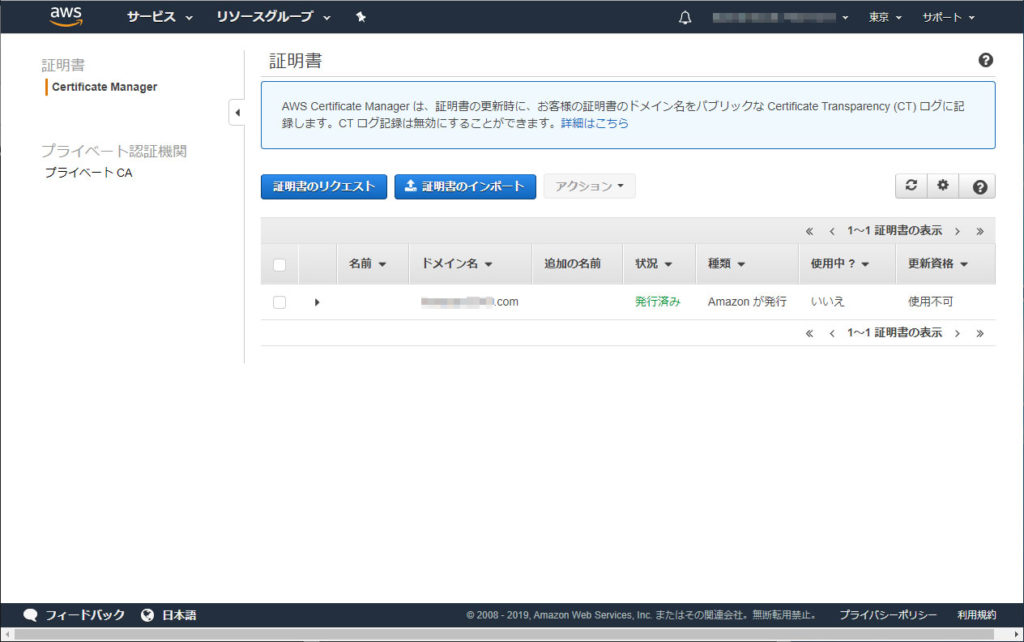Click 証明書のインポート button
The width and height of the screenshot is (1024, 642).
coord(465,186)
